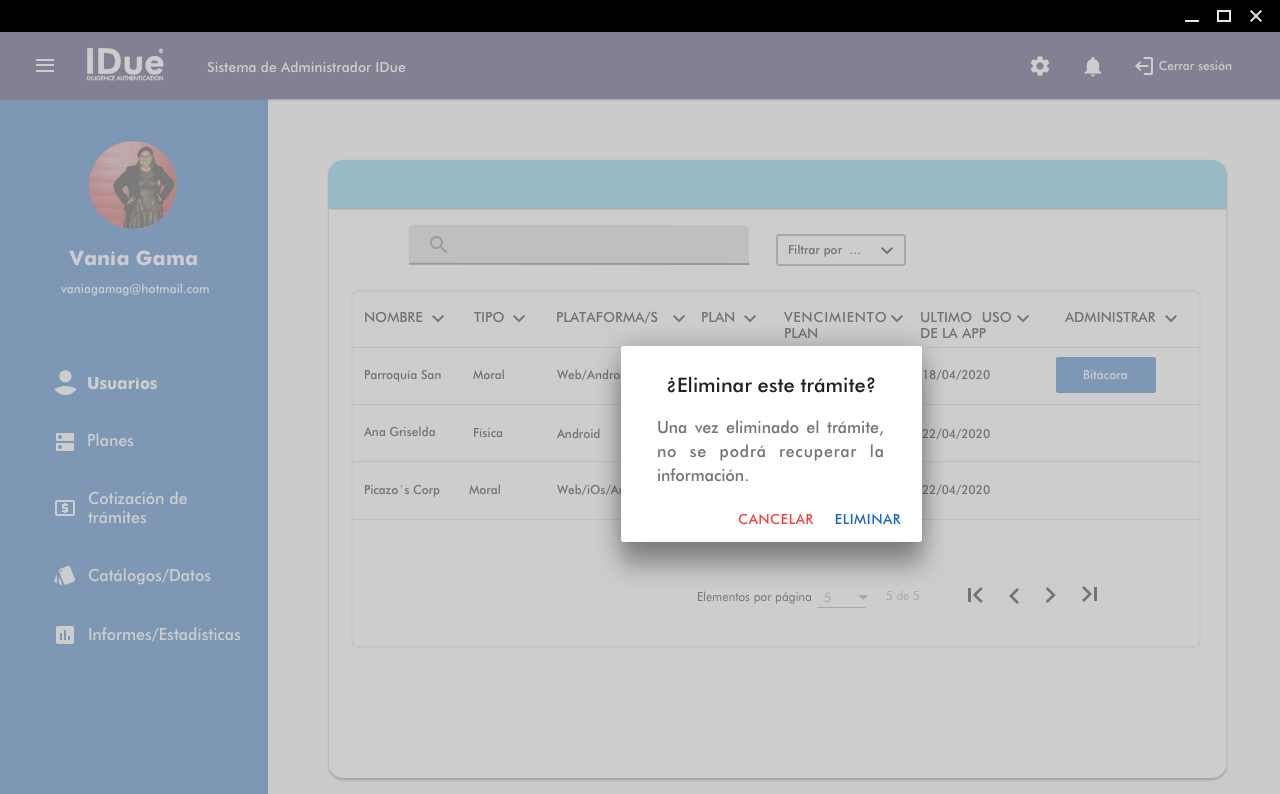Click the notifications bell icon
This screenshot has width=1280, height=794.
pos(1093,67)
